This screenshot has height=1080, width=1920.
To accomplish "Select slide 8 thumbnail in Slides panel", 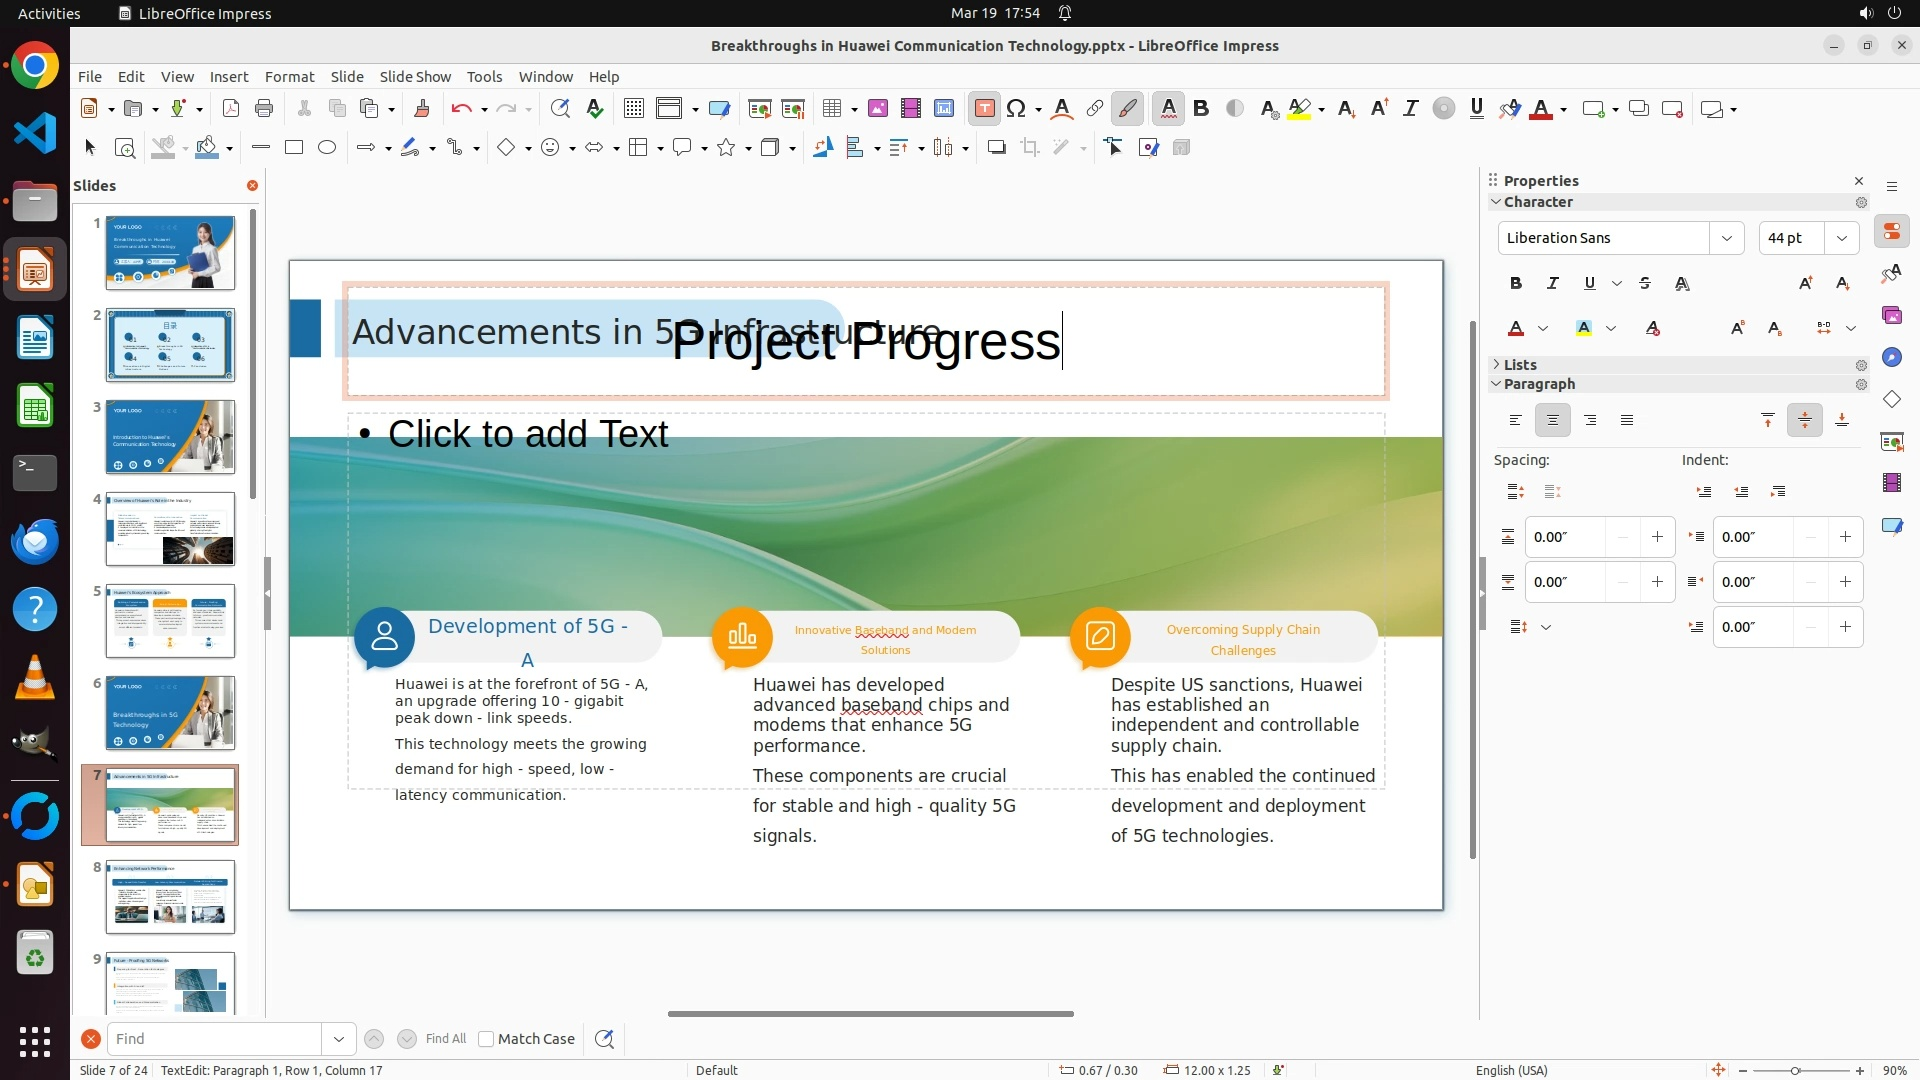I will pyautogui.click(x=170, y=897).
